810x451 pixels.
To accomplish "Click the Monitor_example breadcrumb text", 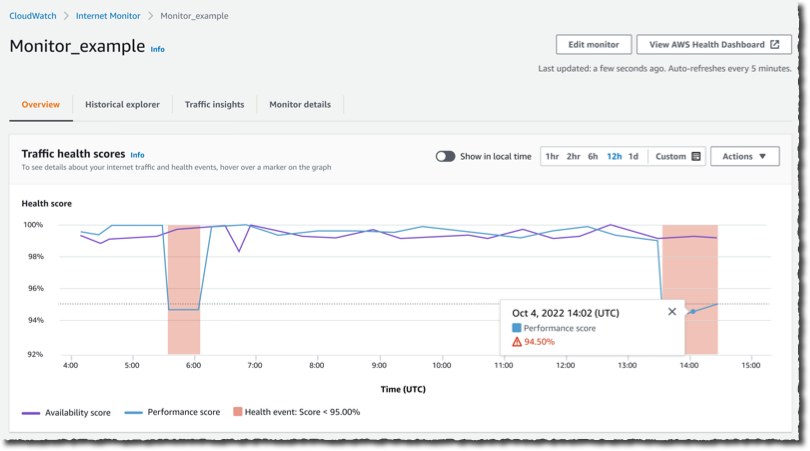I will pos(194,16).
